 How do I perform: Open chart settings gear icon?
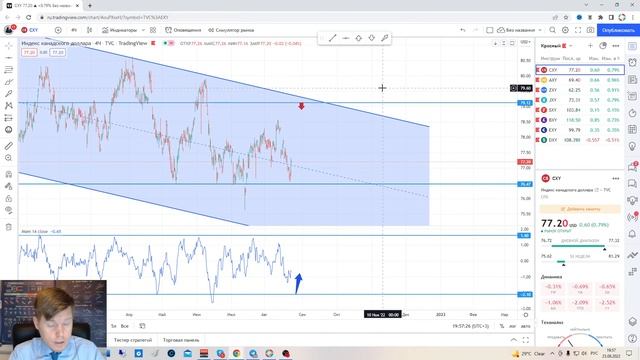click(x=565, y=30)
